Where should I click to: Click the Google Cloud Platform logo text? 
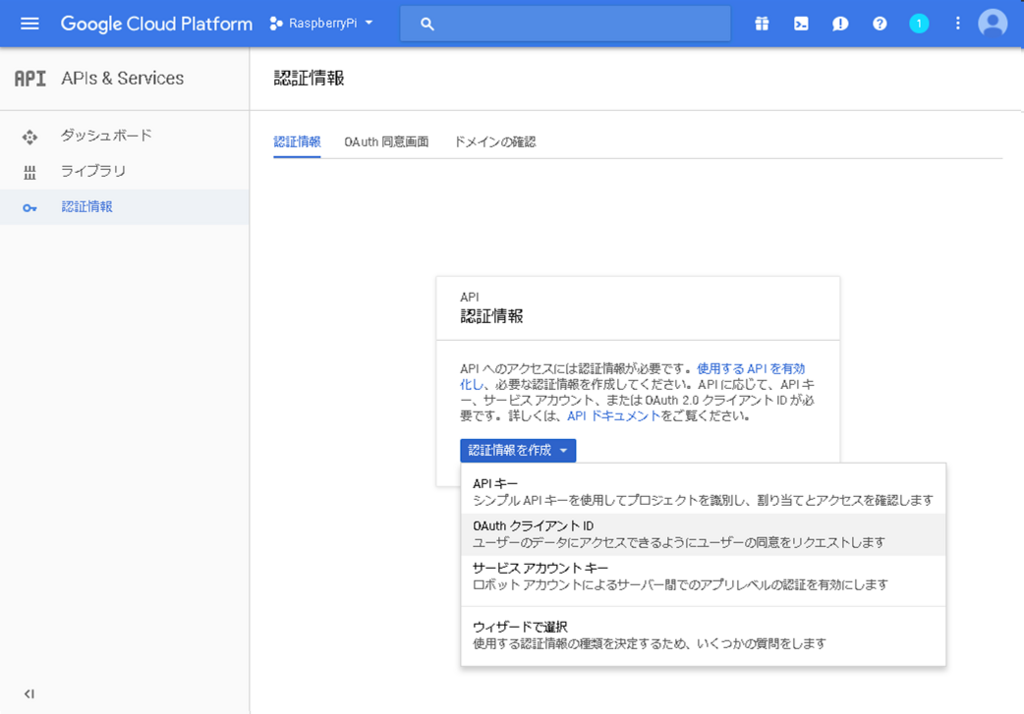tap(157, 24)
